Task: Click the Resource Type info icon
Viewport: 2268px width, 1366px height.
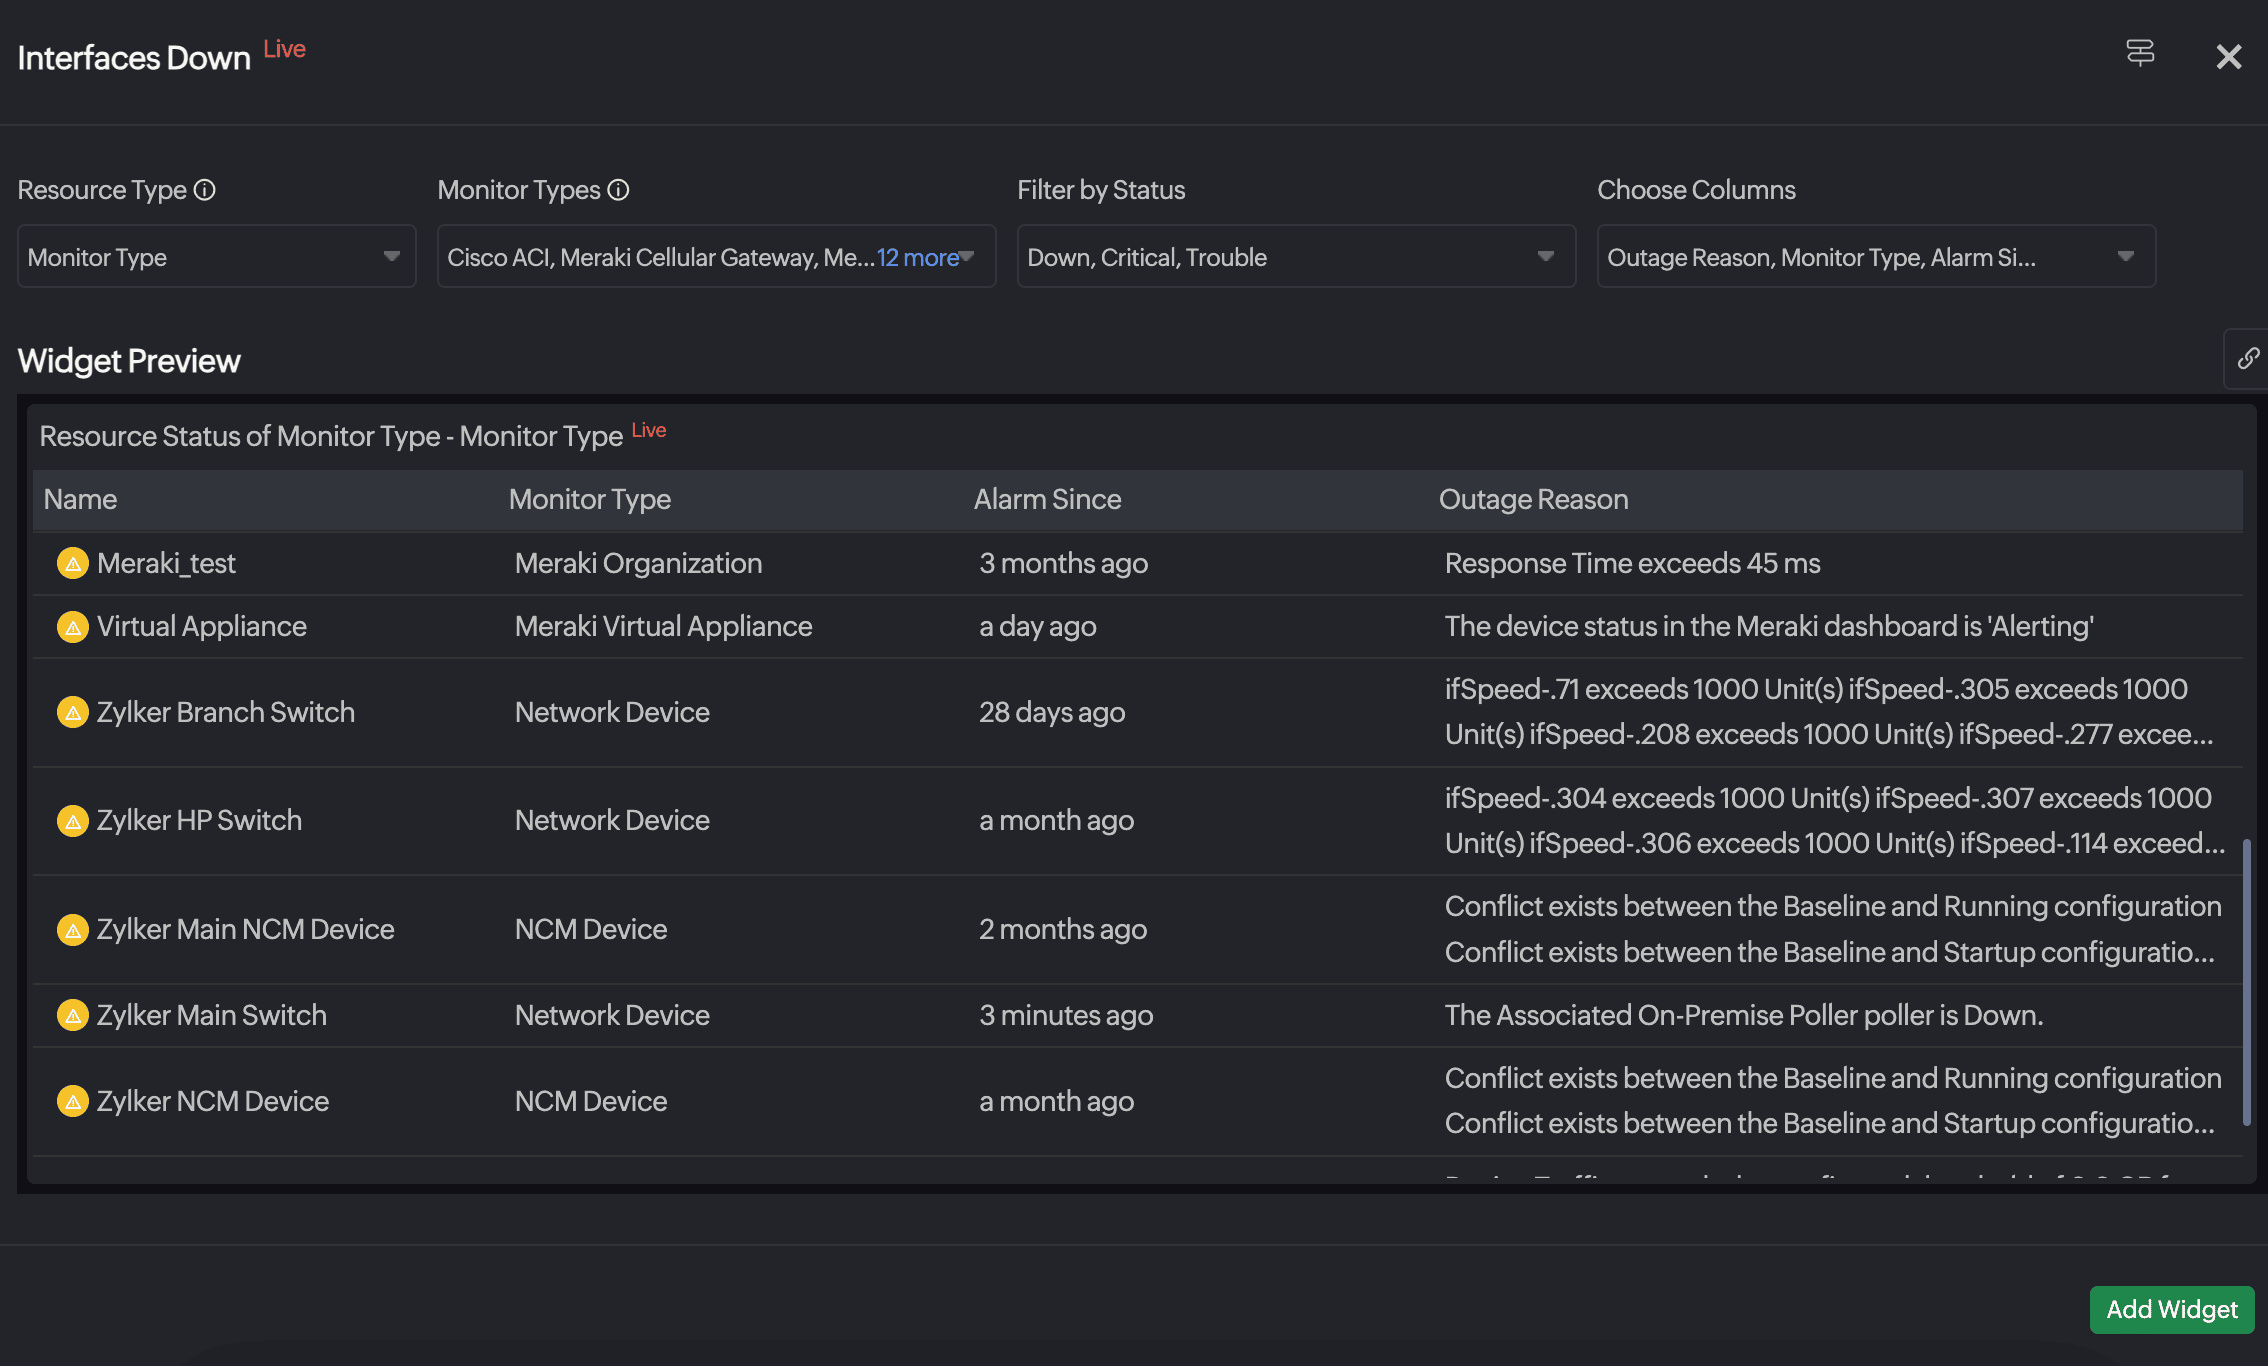Action: pos(204,190)
